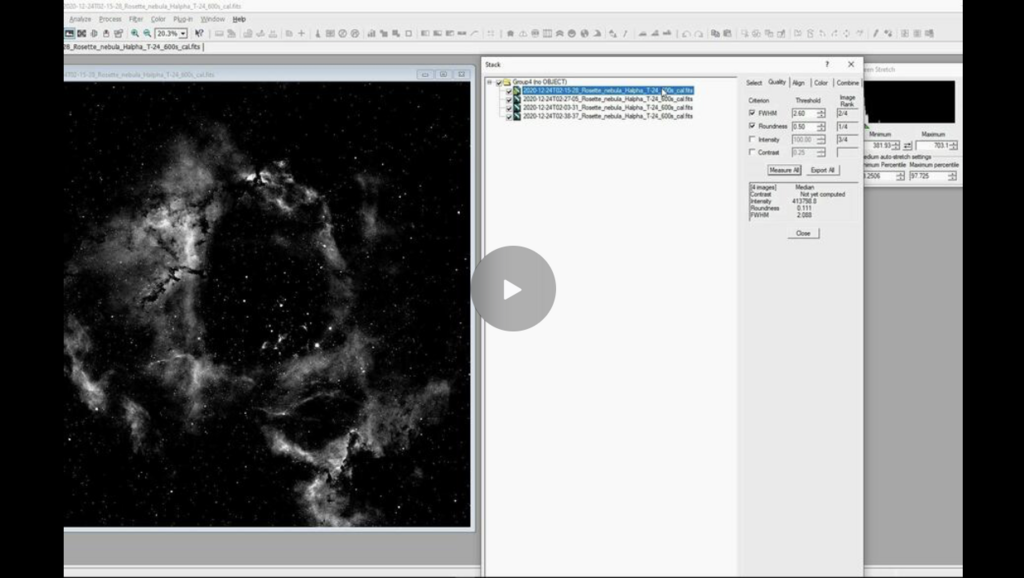
Task: Open the Help menu
Action: pyautogui.click(x=239, y=20)
